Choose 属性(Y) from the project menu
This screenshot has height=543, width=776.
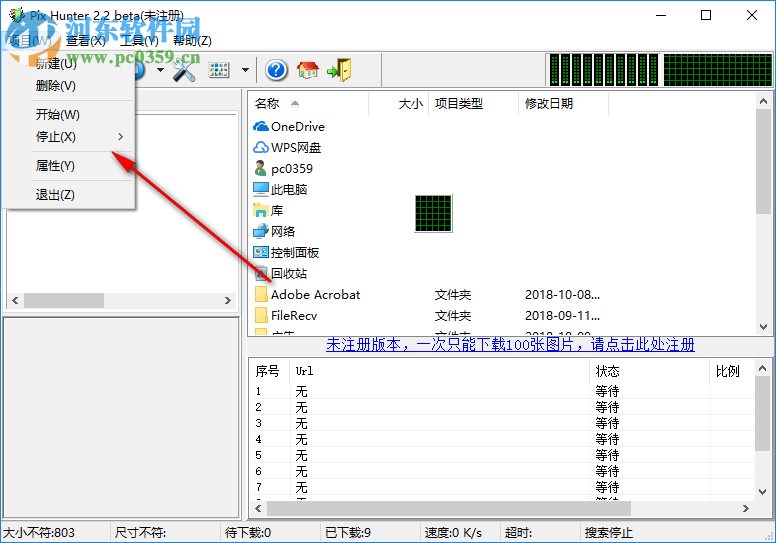[x=55, y=166]
